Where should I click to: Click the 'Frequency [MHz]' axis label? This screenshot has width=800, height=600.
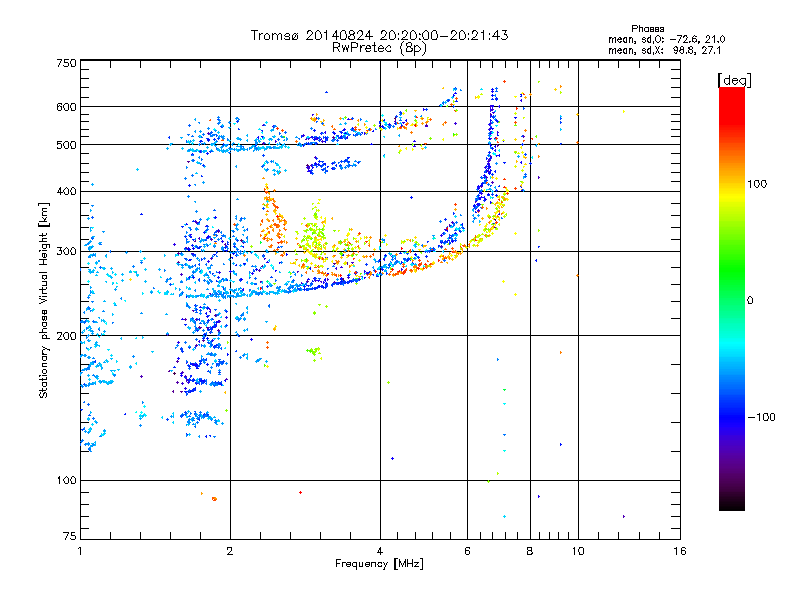click(379, 564)
